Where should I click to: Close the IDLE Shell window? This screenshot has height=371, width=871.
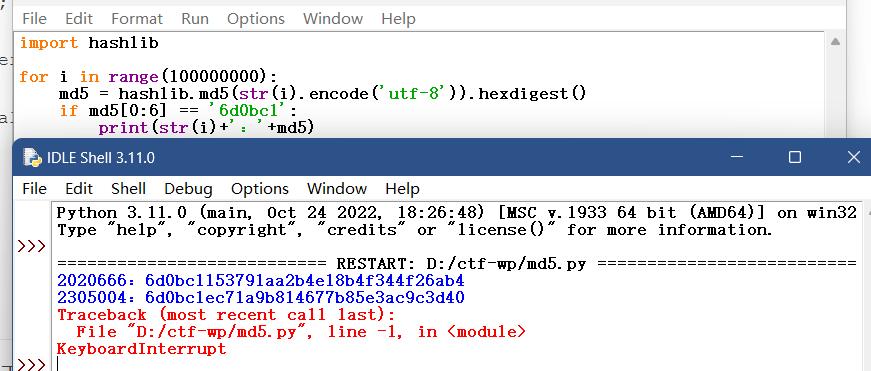854,158
